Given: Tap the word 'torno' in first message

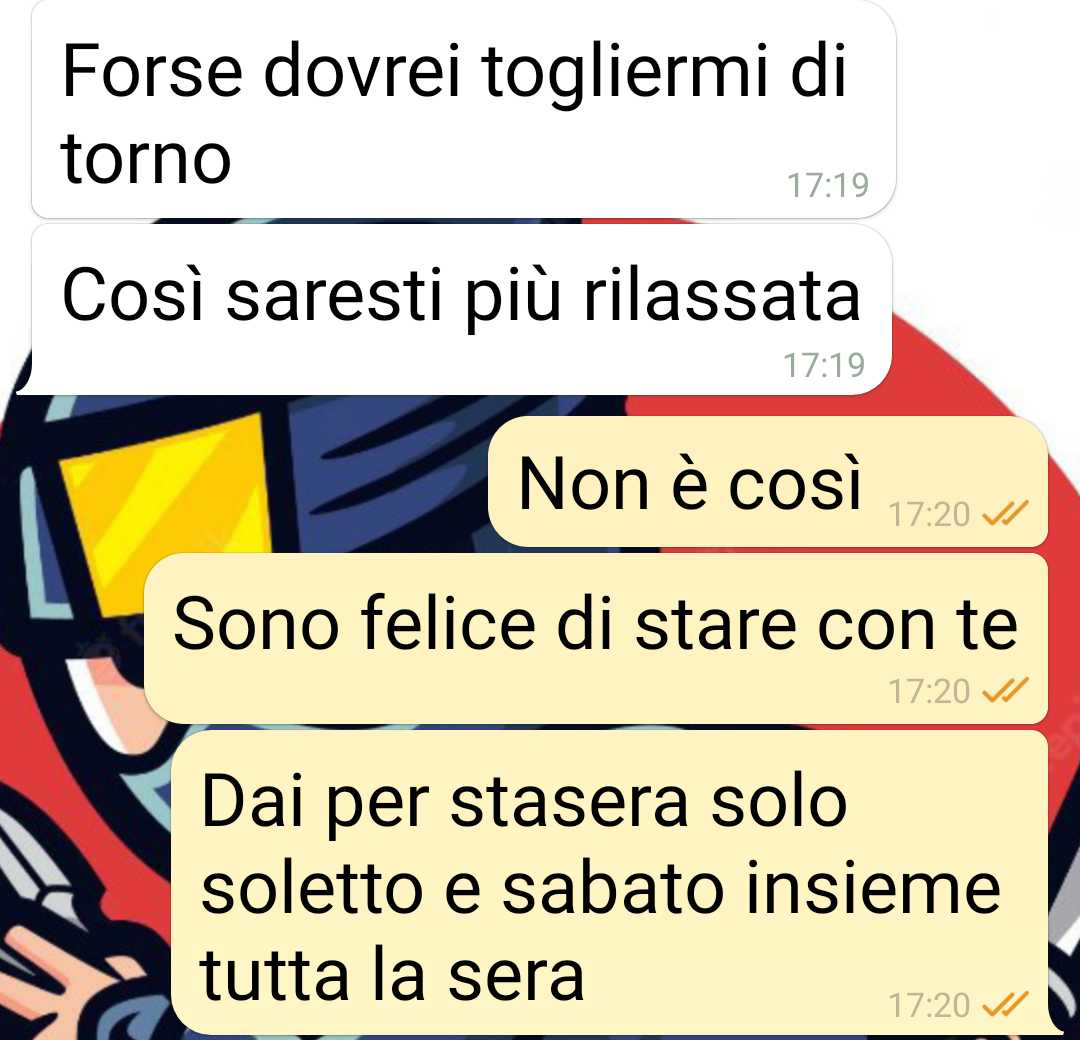Looking at the screenshot, I should pyautogui.click(x=145, y=160).
